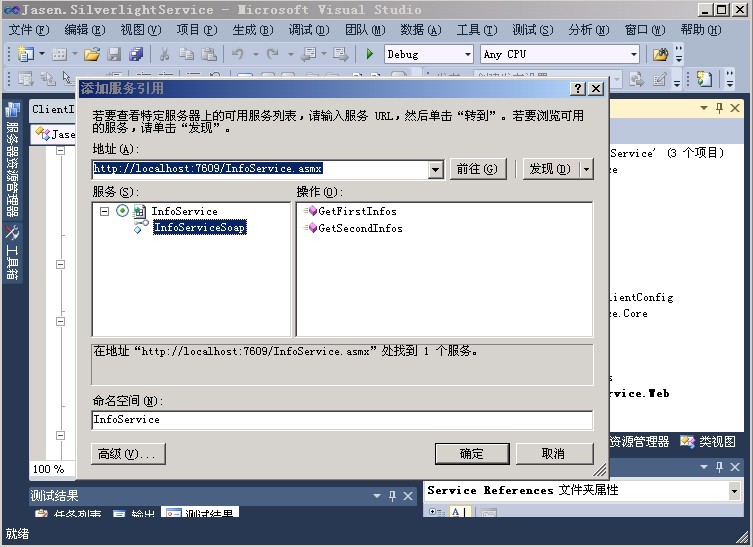Open the Server Explorer side tab
This screenshot has height=547, width=753.
coord(12,159)
